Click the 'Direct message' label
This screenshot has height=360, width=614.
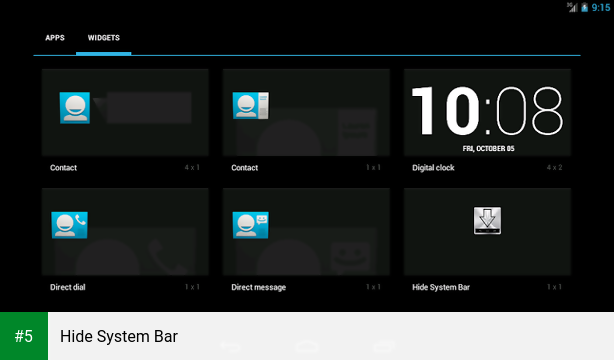pyautogui.click(x=258, y=287)
